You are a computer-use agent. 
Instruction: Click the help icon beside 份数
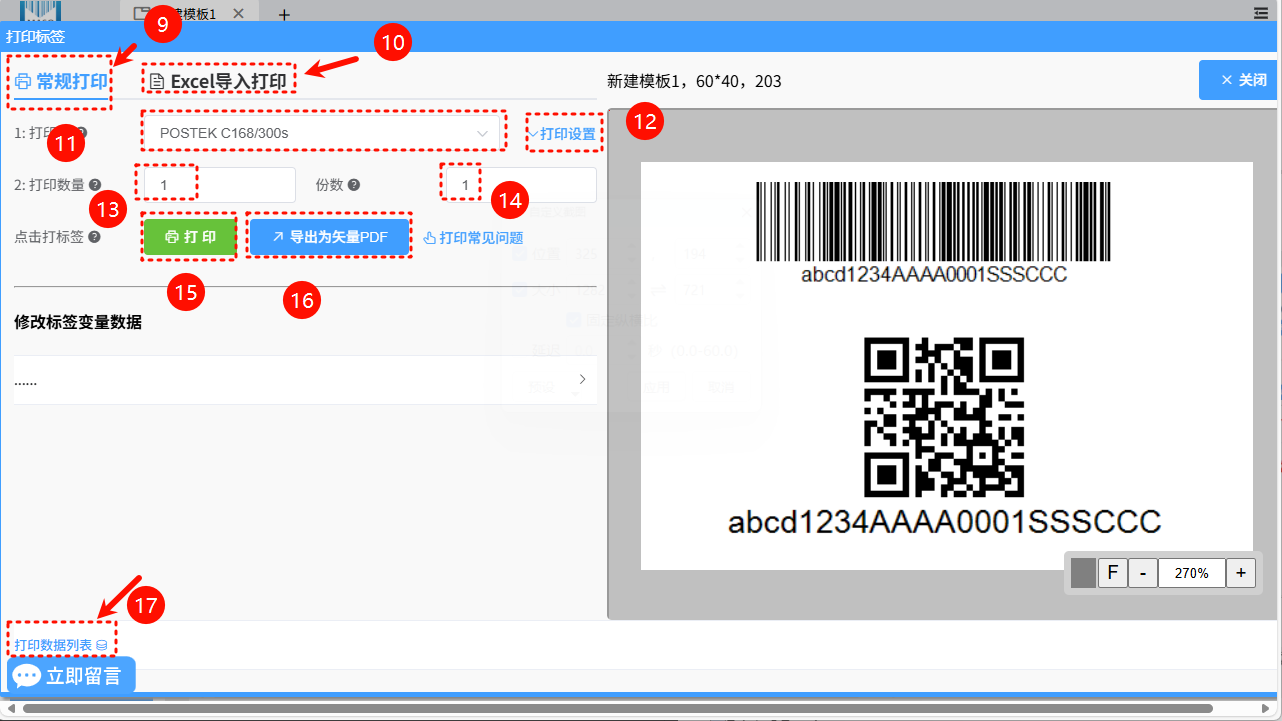click(354, 185)
